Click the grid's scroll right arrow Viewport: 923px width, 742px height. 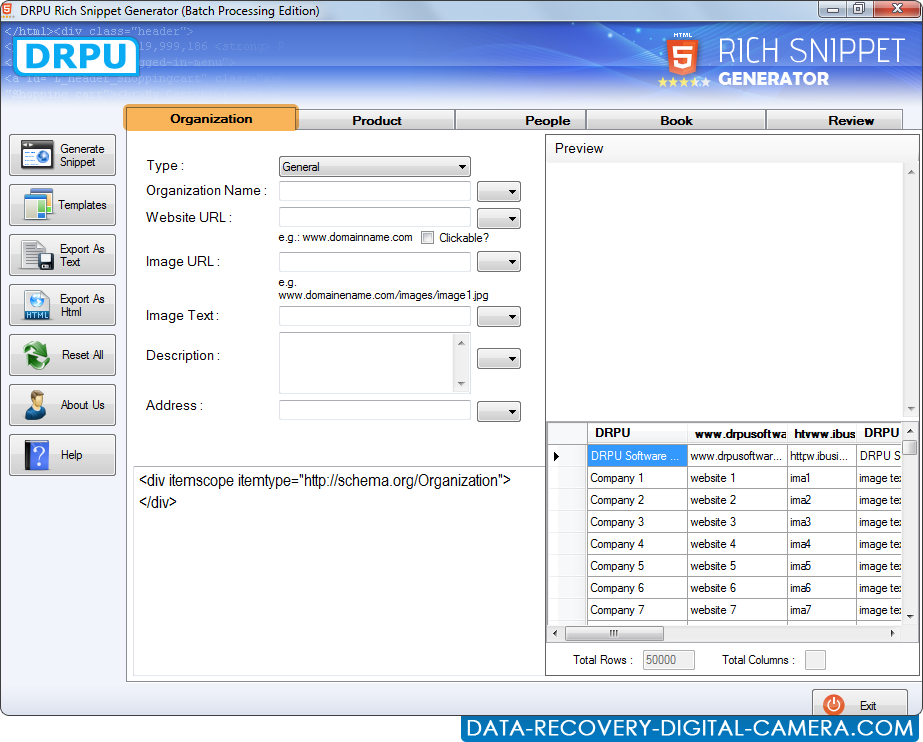pos(892,633)
